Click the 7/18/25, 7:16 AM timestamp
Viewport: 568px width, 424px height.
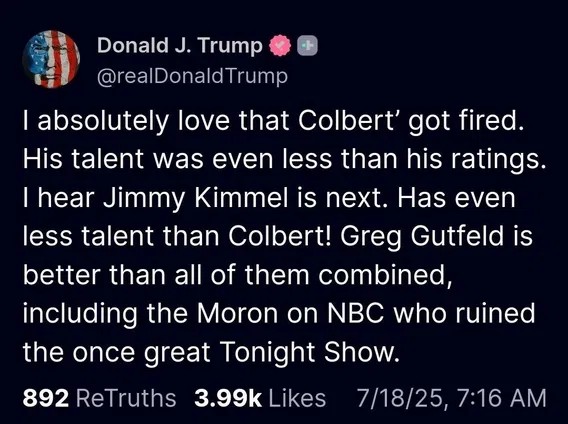click(x=451, y=398)
